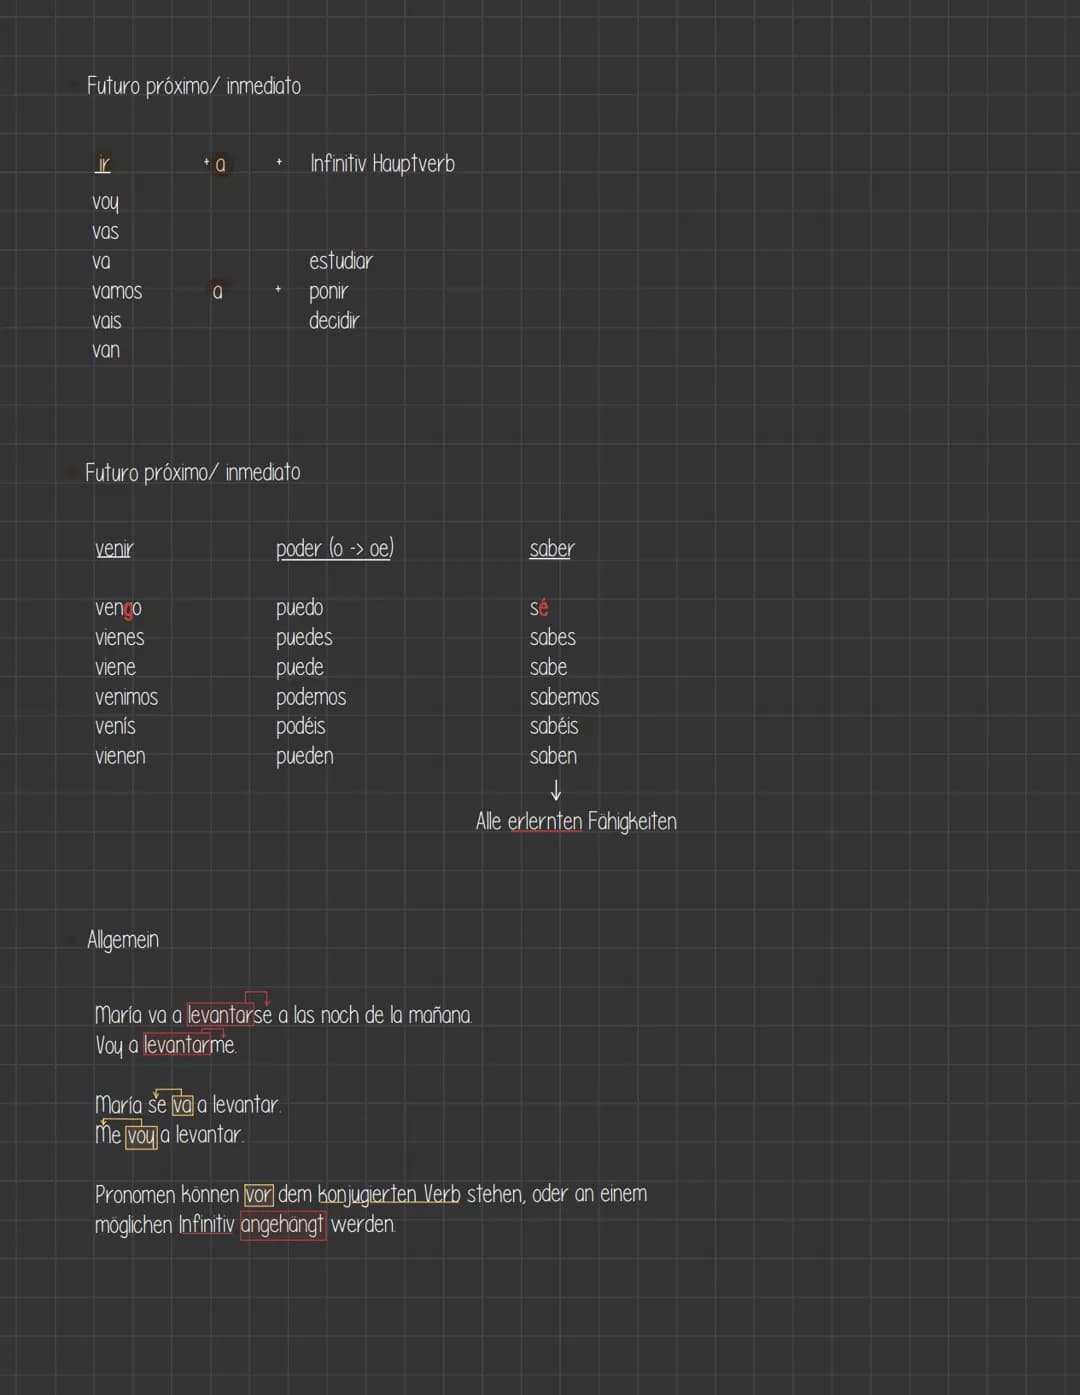Click the conjugation 'van'

pyautogui.click(x=106, y=351)
